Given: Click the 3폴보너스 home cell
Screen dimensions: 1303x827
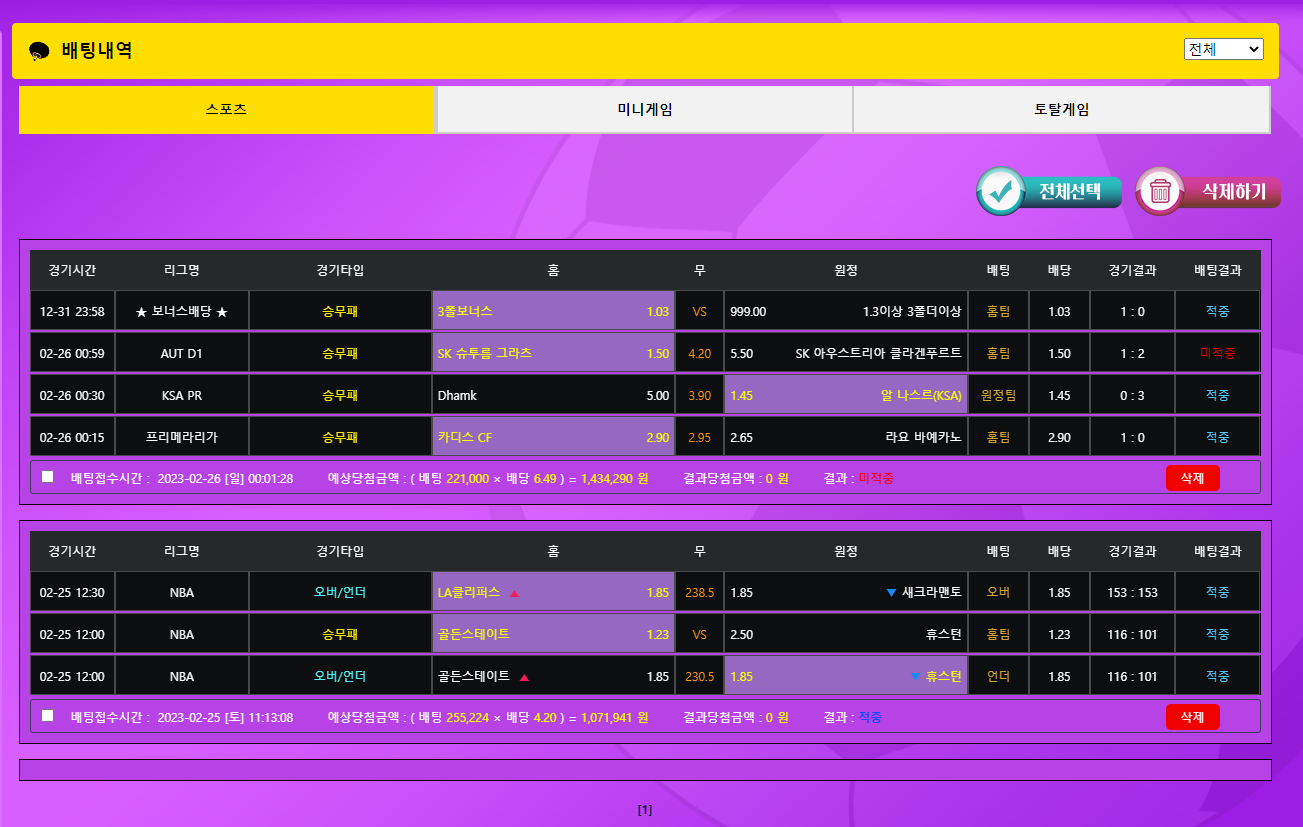Looking at the screenshot, I should pos(552,312).
